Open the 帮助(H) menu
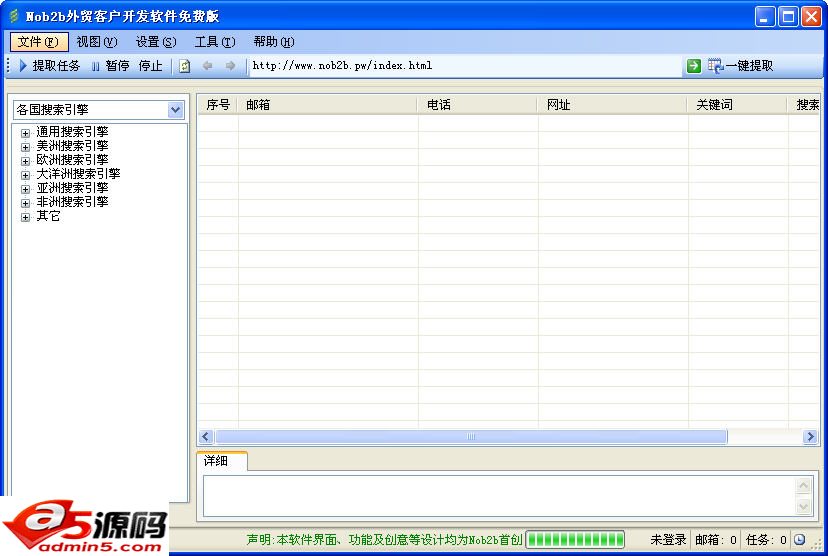Viewport: 828px width, 556px height. click(x=274, y=42)
